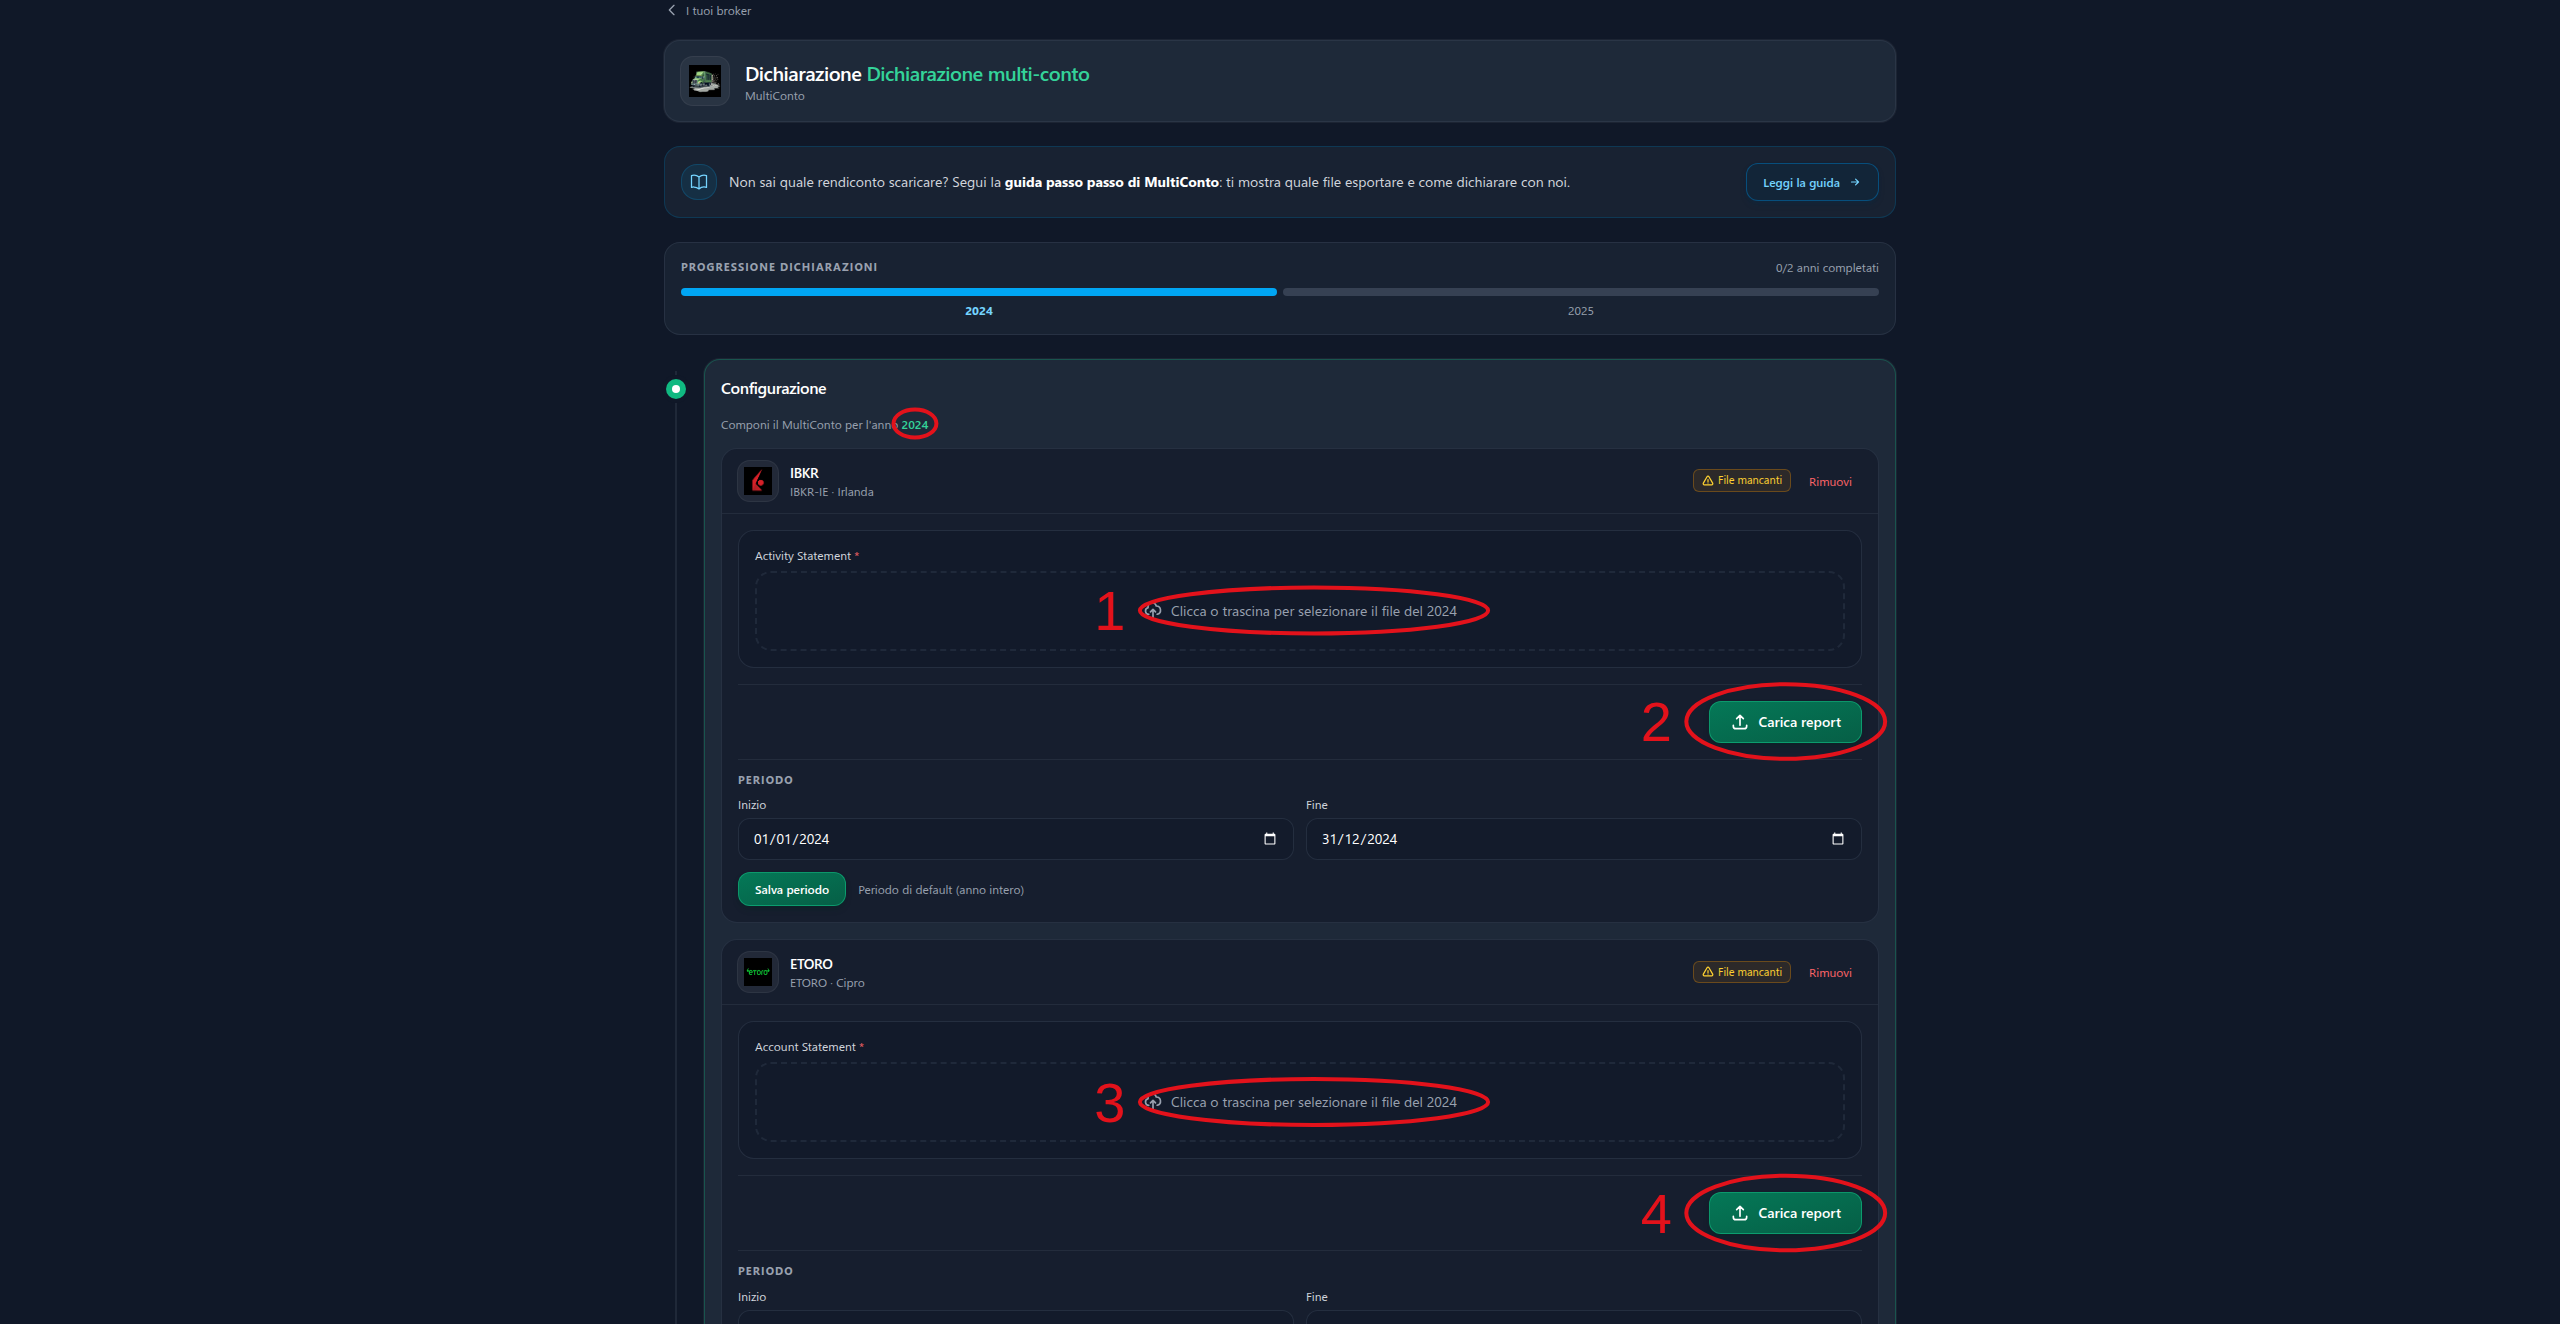The height and width of the screenshot is (1324, 2560).
Task: Click the Account Statement file drop zone
Action: (x=1299, y=1102)
